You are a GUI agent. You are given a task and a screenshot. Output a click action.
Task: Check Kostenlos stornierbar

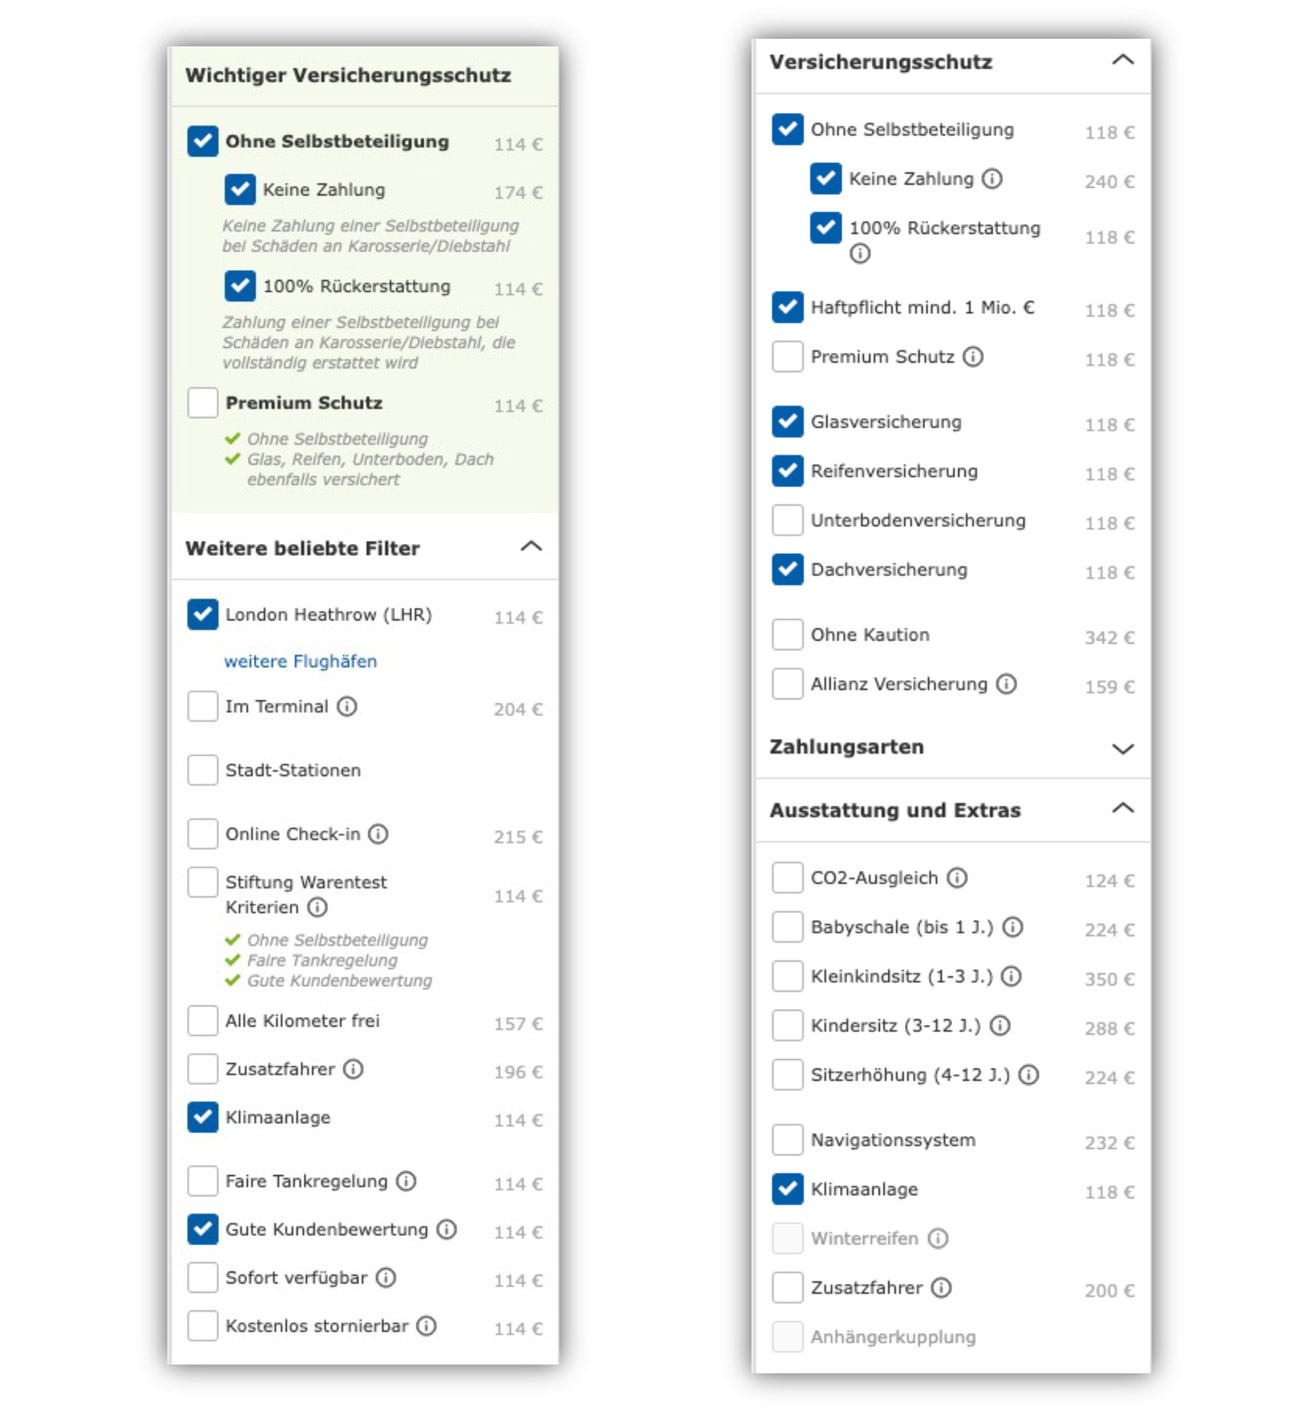[x=203, y=1326]
